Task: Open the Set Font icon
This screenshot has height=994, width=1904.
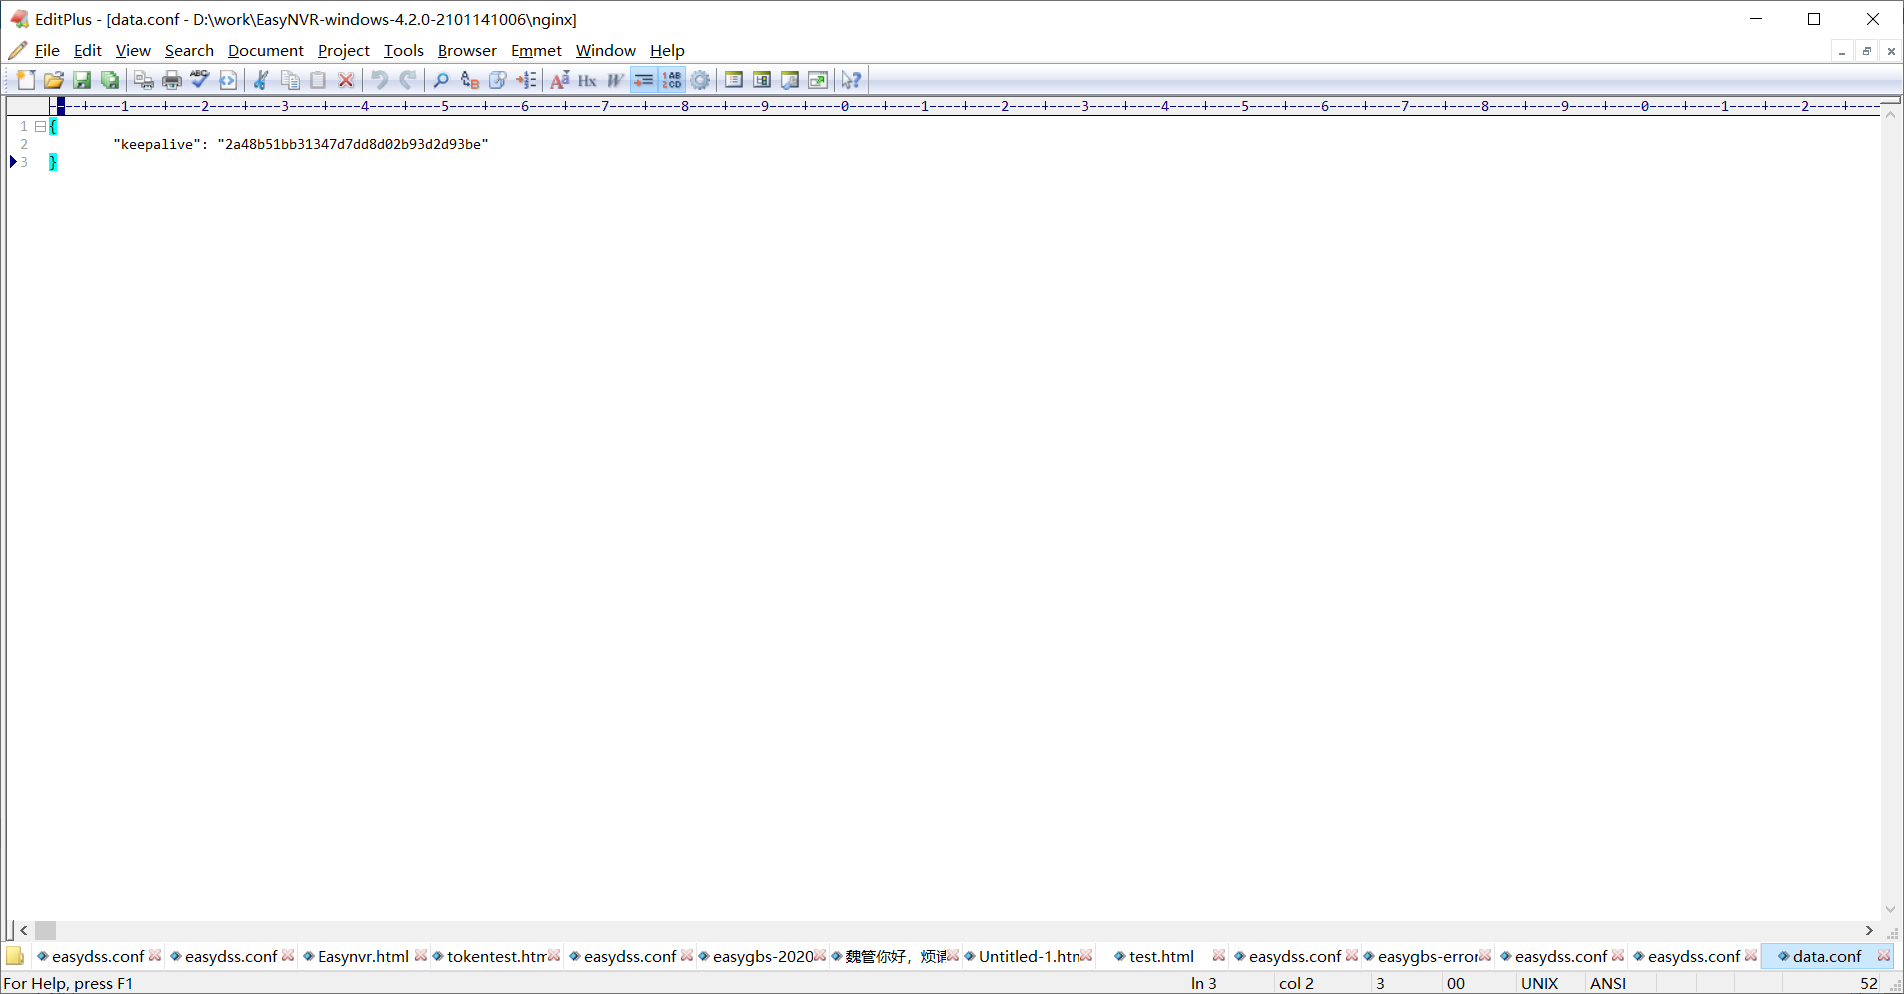Action: click(x=559, y=80)
